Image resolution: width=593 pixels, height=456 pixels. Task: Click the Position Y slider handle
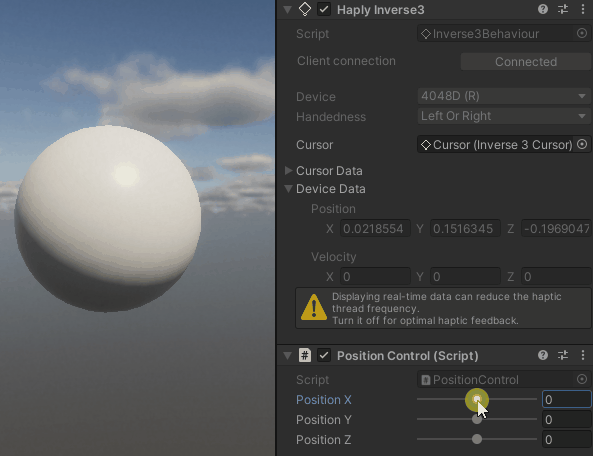[477, 419]
